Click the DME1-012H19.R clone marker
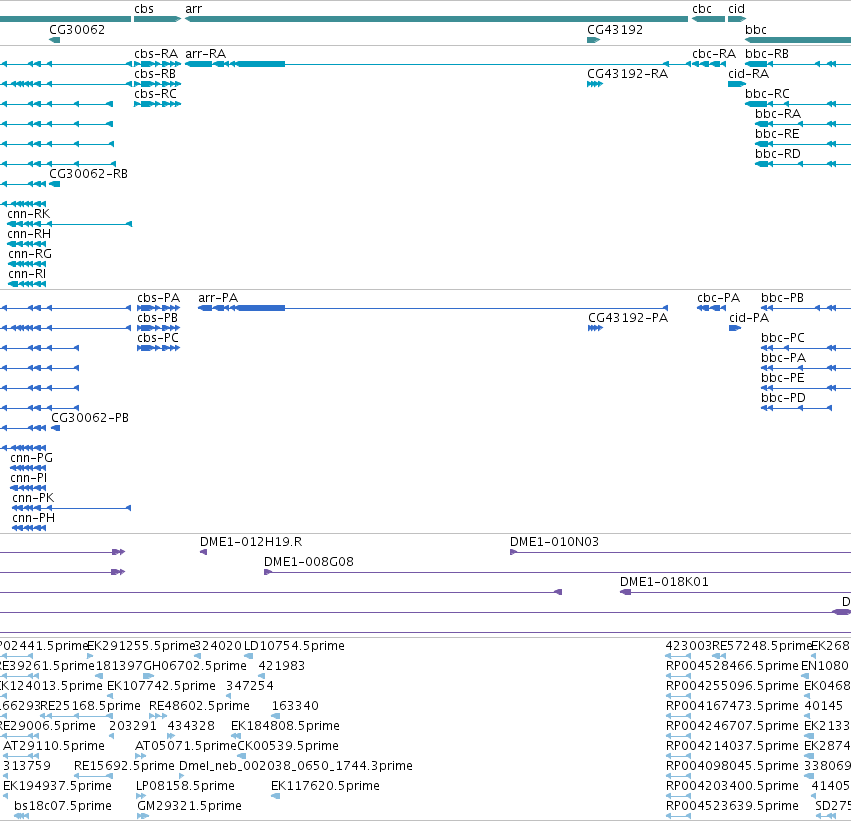Image resolution: width=851 pixels, height=821 pixels. click(x=204, y=552)
